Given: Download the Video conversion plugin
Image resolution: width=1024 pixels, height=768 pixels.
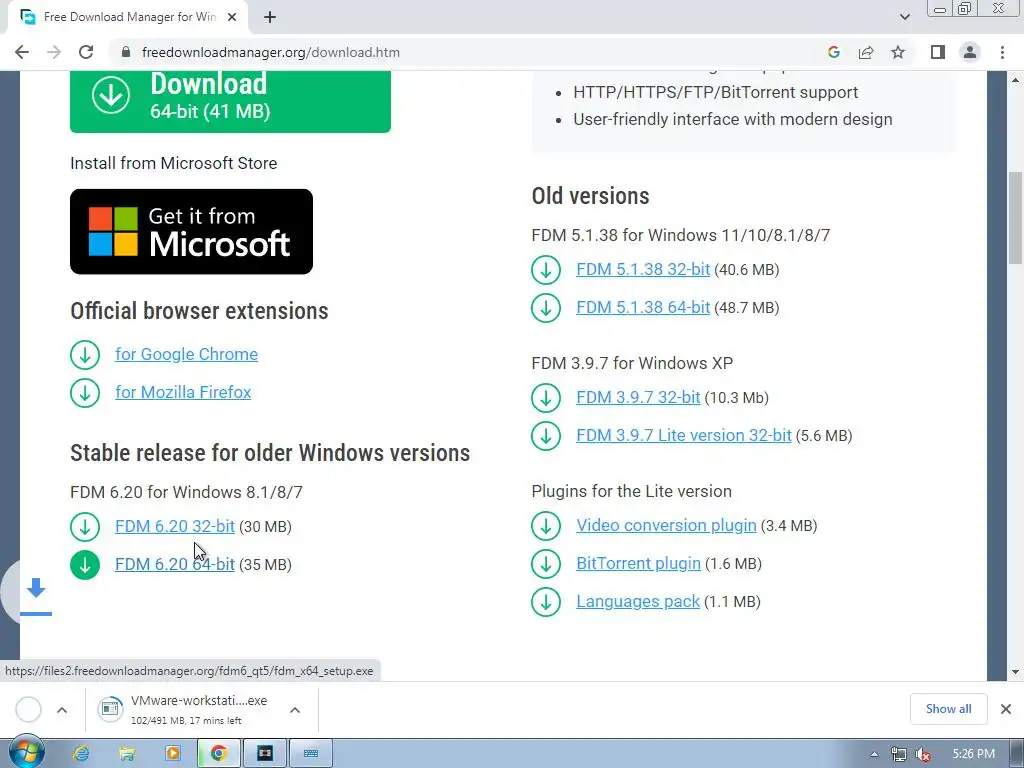Looking at the screenshot, I should point(666,525).
